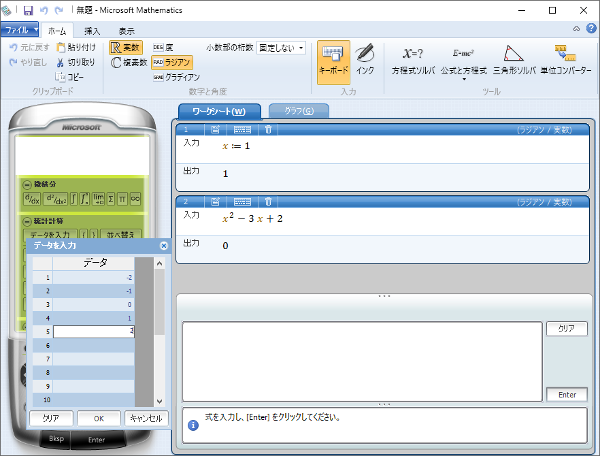
Task: Open 公式と方程式 dropdown
Action: [x=464, y=62]
